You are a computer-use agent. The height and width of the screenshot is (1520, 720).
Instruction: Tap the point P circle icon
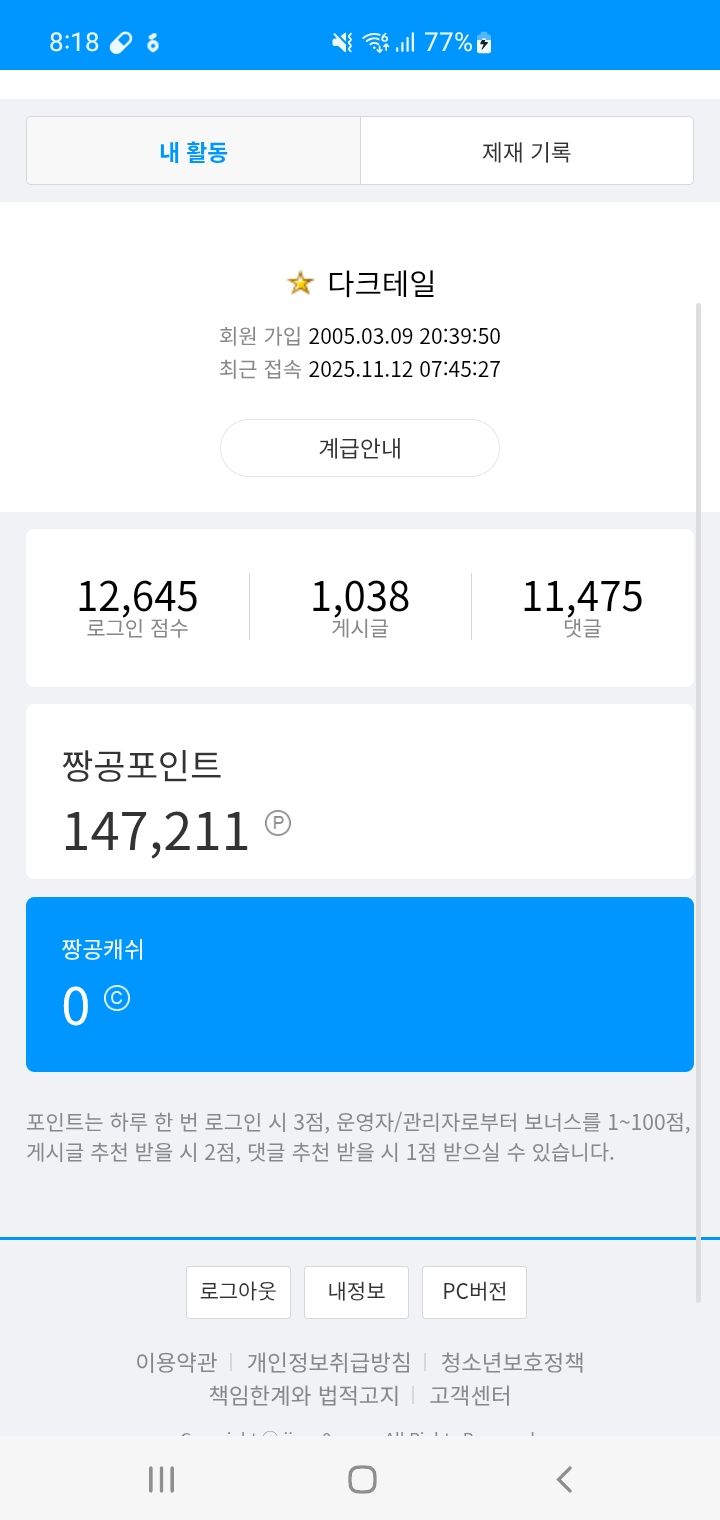(x=278, y=823)
